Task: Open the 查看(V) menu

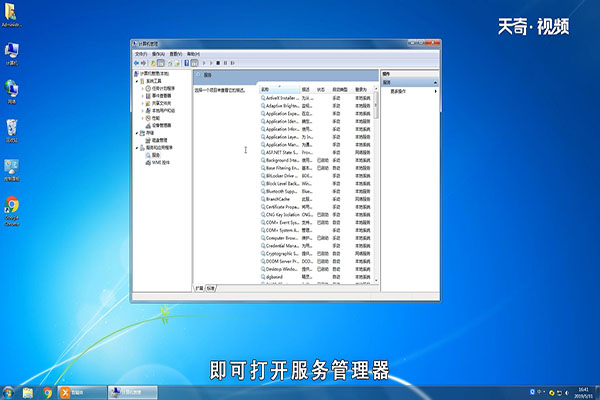Action: point(176,54)
